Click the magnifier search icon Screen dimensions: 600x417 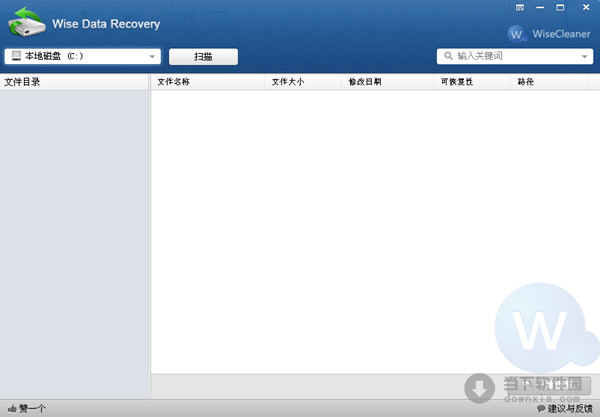[x=448, y=56]
